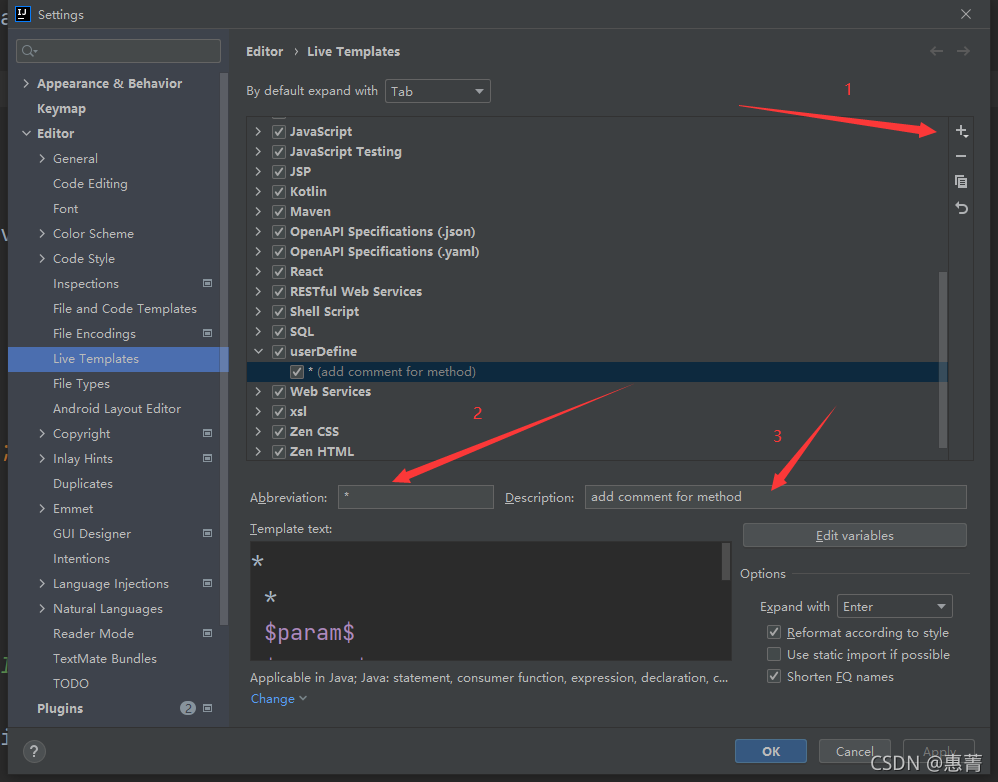
Task: Open the Plugins settings page
Action: [x=60, y=708]
